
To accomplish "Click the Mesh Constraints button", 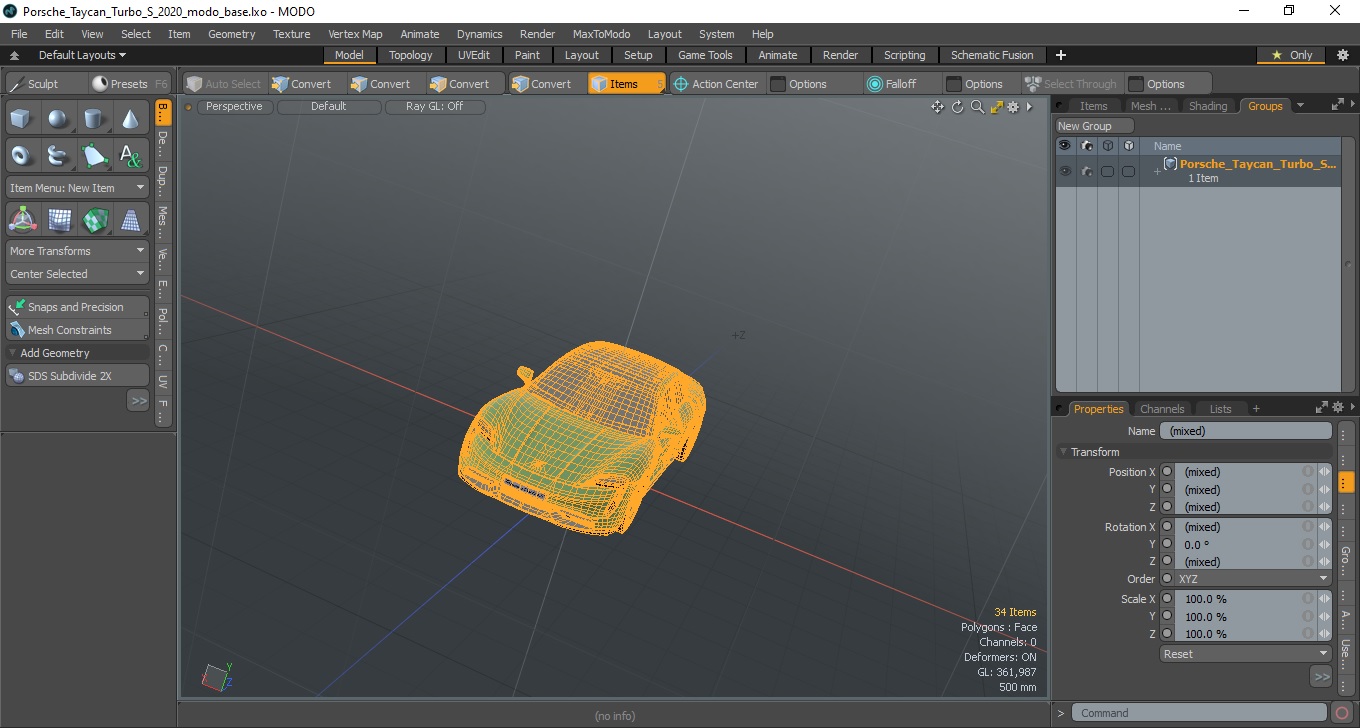I will pos(78,330).
